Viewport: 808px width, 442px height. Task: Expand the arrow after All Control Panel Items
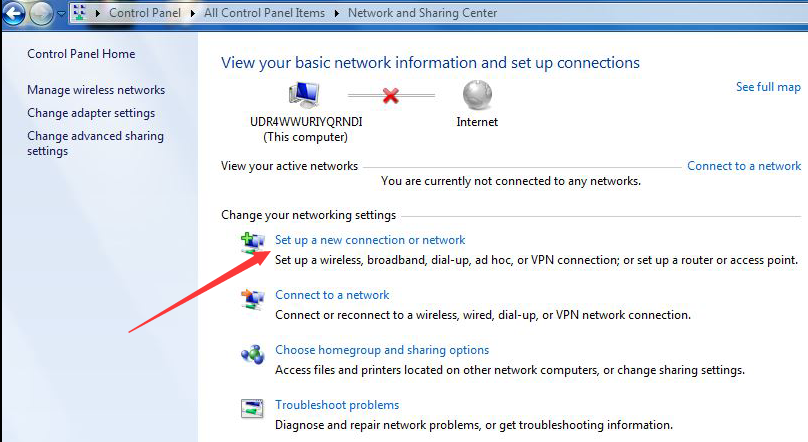338,14
